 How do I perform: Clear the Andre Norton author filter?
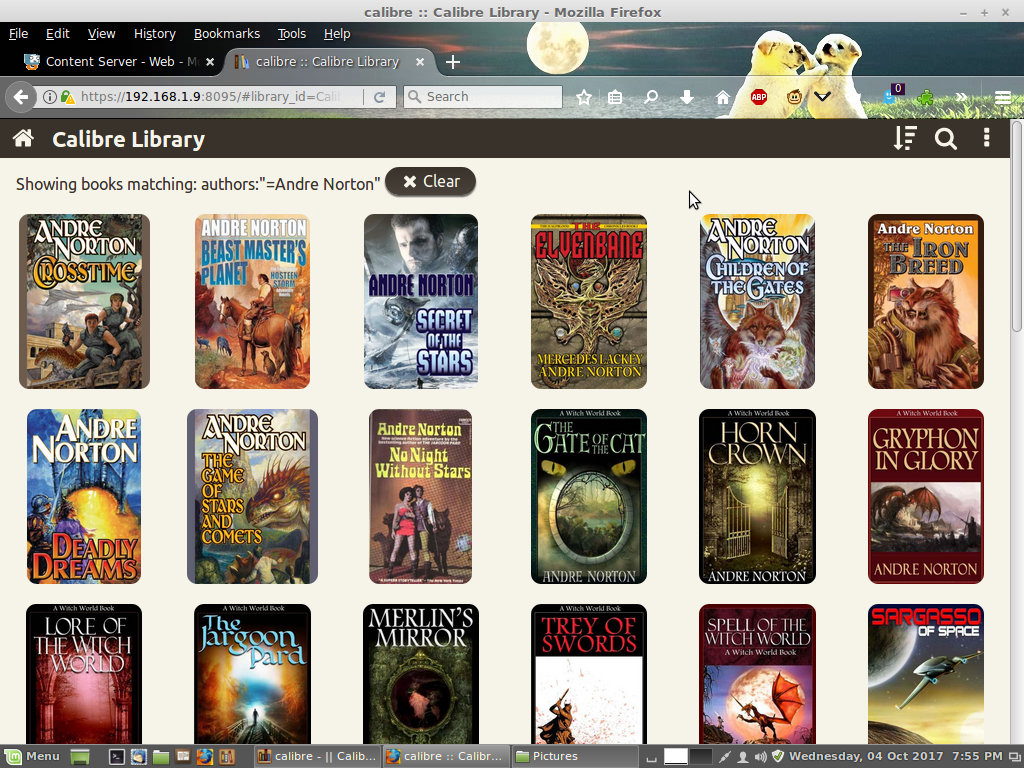(x=430, y=182)
